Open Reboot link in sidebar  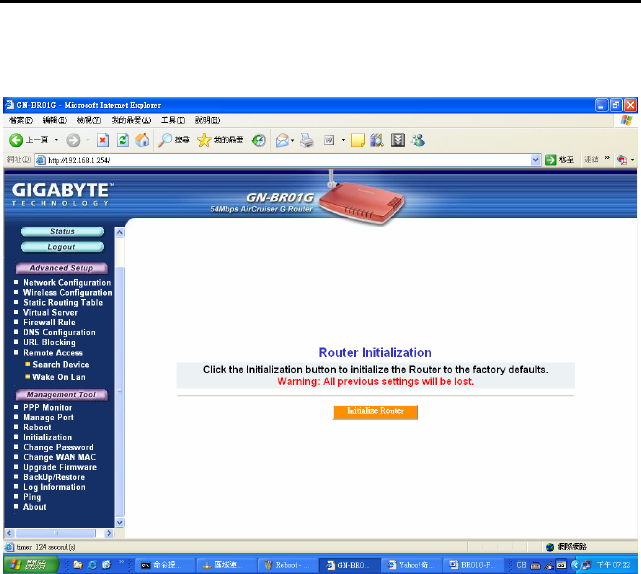[x=37, y=427]
